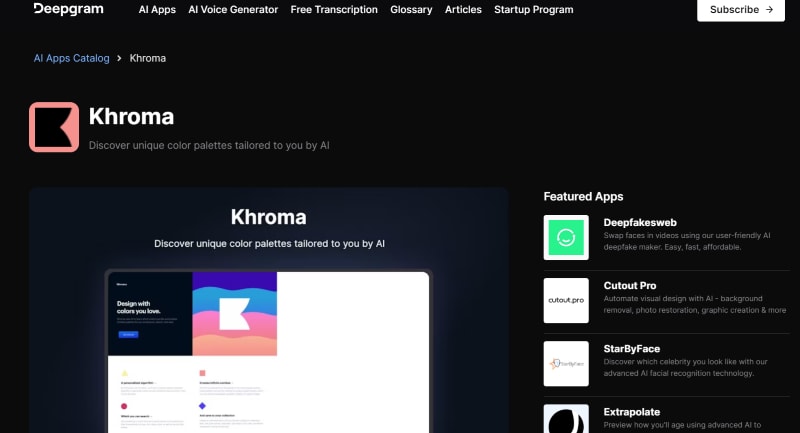
Task: Open the Glossary page
Action: point(411,10)
